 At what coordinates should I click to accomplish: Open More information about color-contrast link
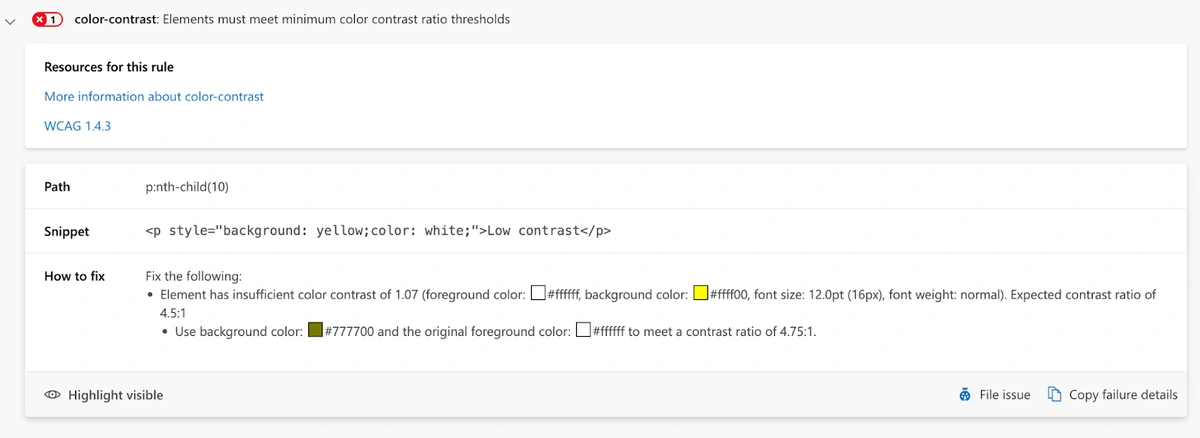pos(154,97)
